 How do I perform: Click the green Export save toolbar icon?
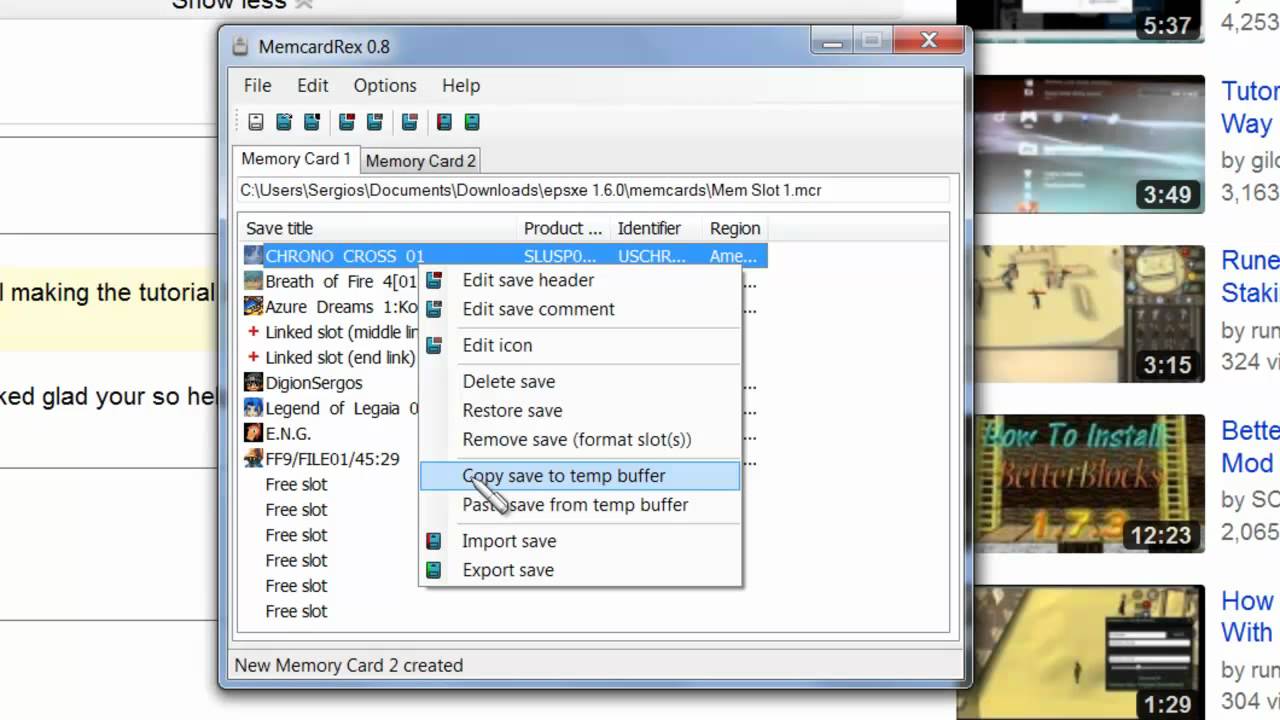click(472, 122)
